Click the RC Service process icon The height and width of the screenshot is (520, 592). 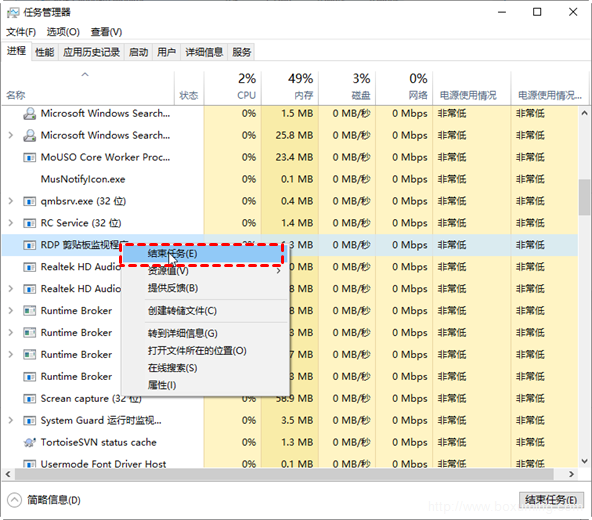pyautogui.click(x=29, y=223)
